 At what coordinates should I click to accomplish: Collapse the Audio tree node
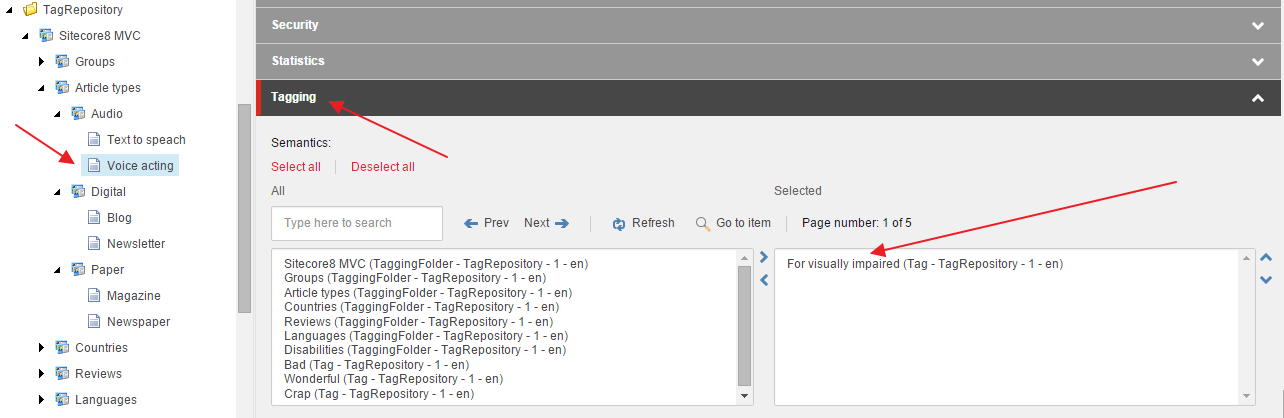(58, 114)
